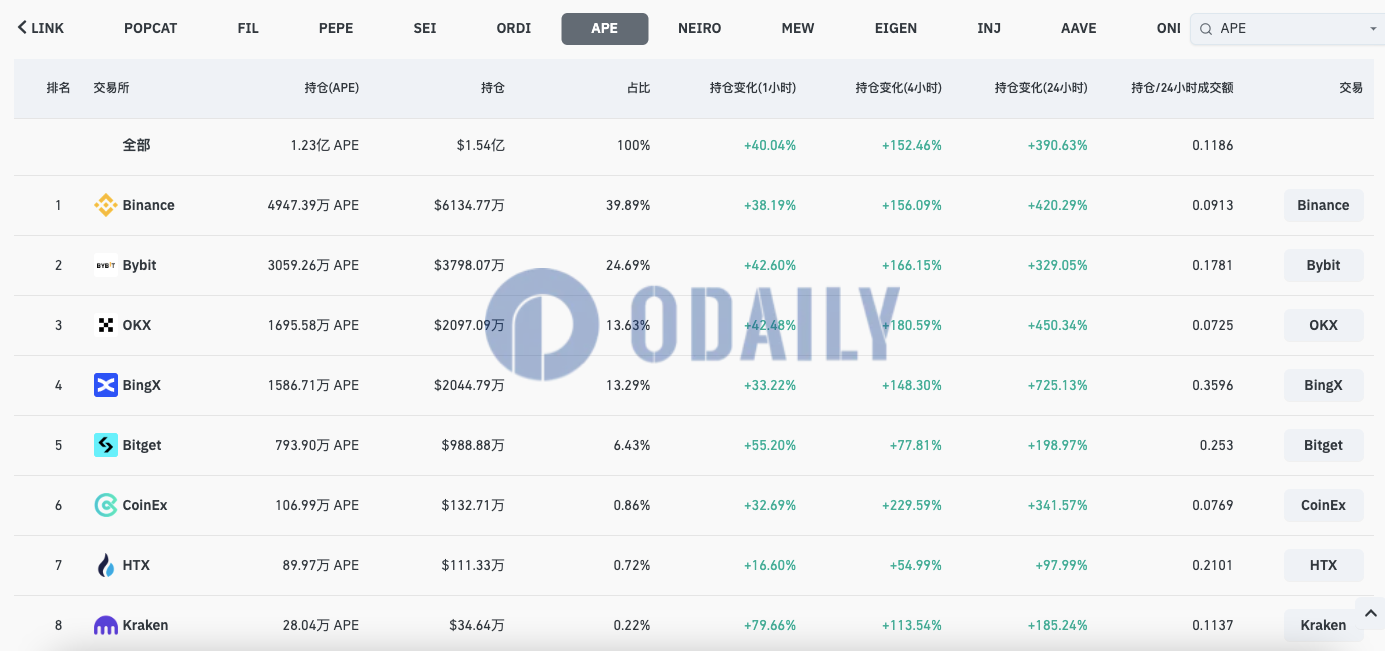
Task: Click CoinEx's +229.59% 4-hour change
Action: [911, 505]
